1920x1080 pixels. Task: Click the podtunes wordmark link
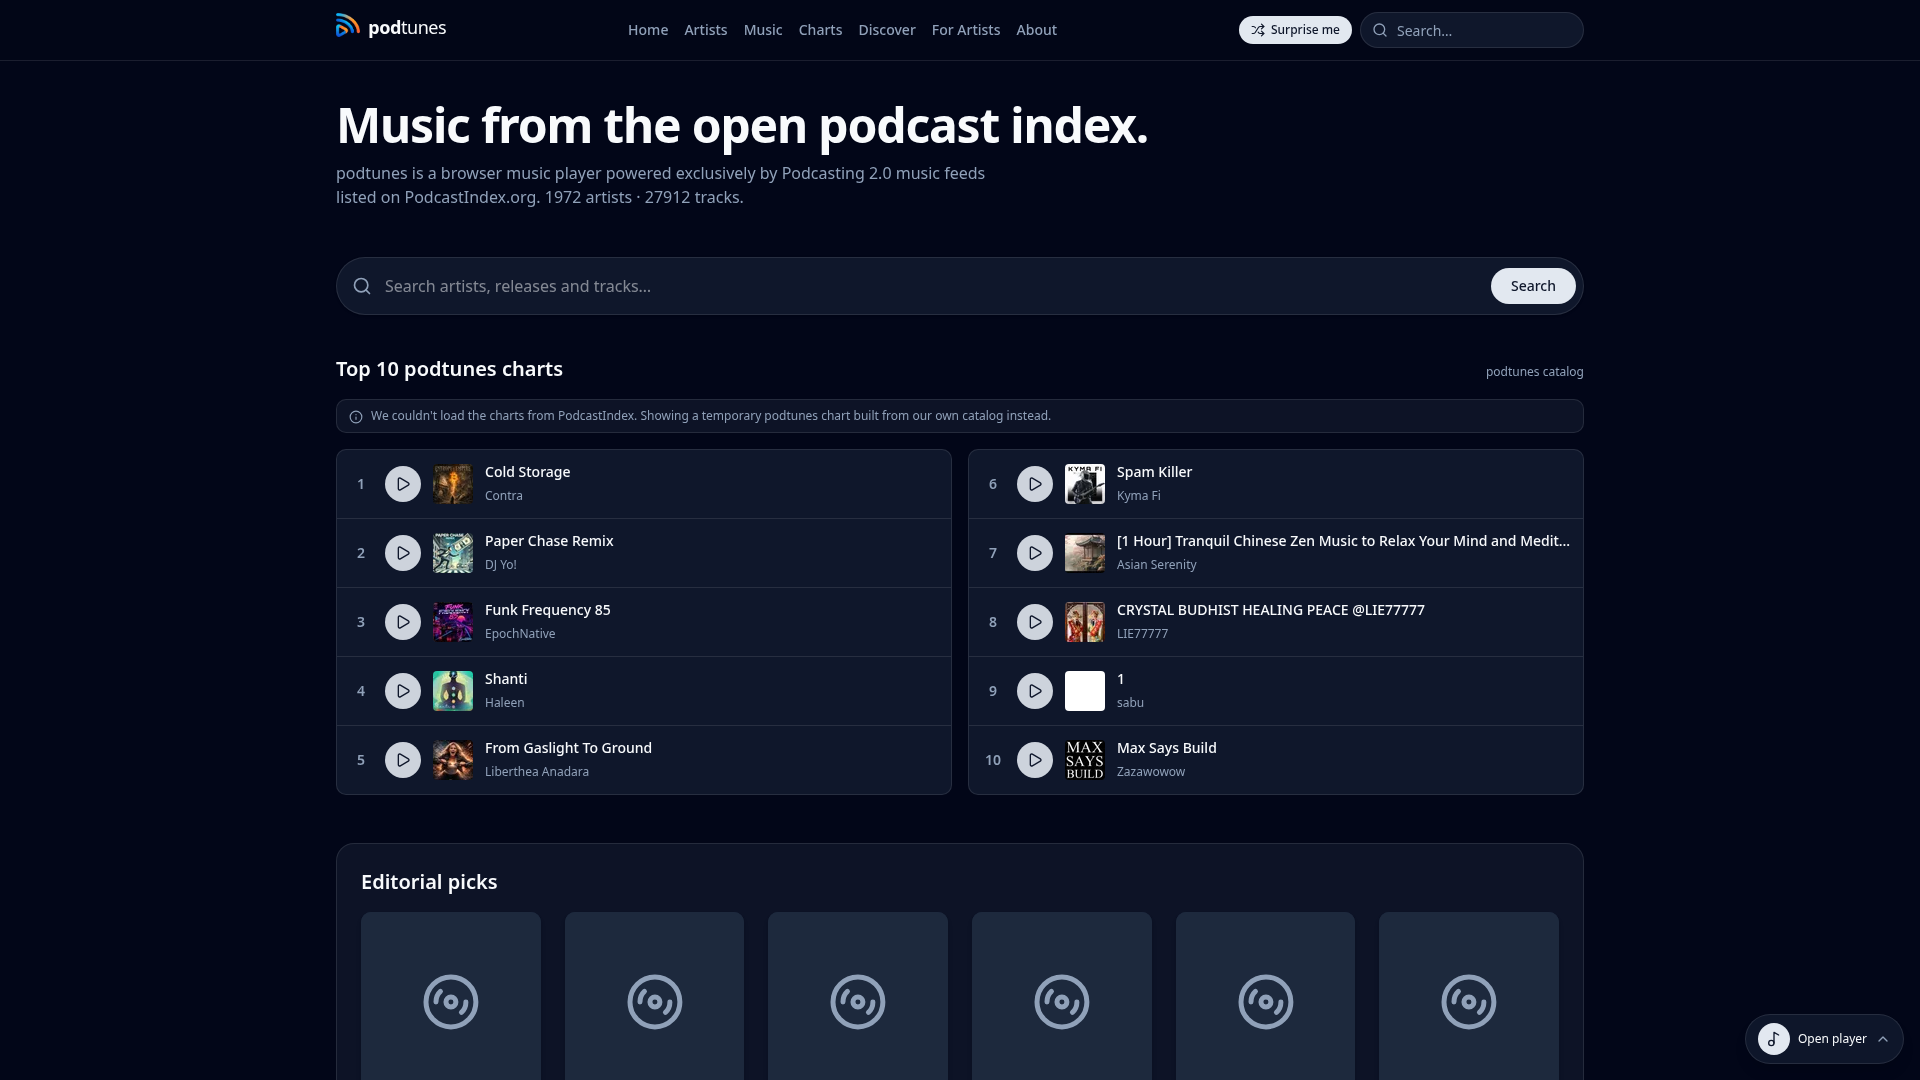pyautogui.click(x=407, y=28)
